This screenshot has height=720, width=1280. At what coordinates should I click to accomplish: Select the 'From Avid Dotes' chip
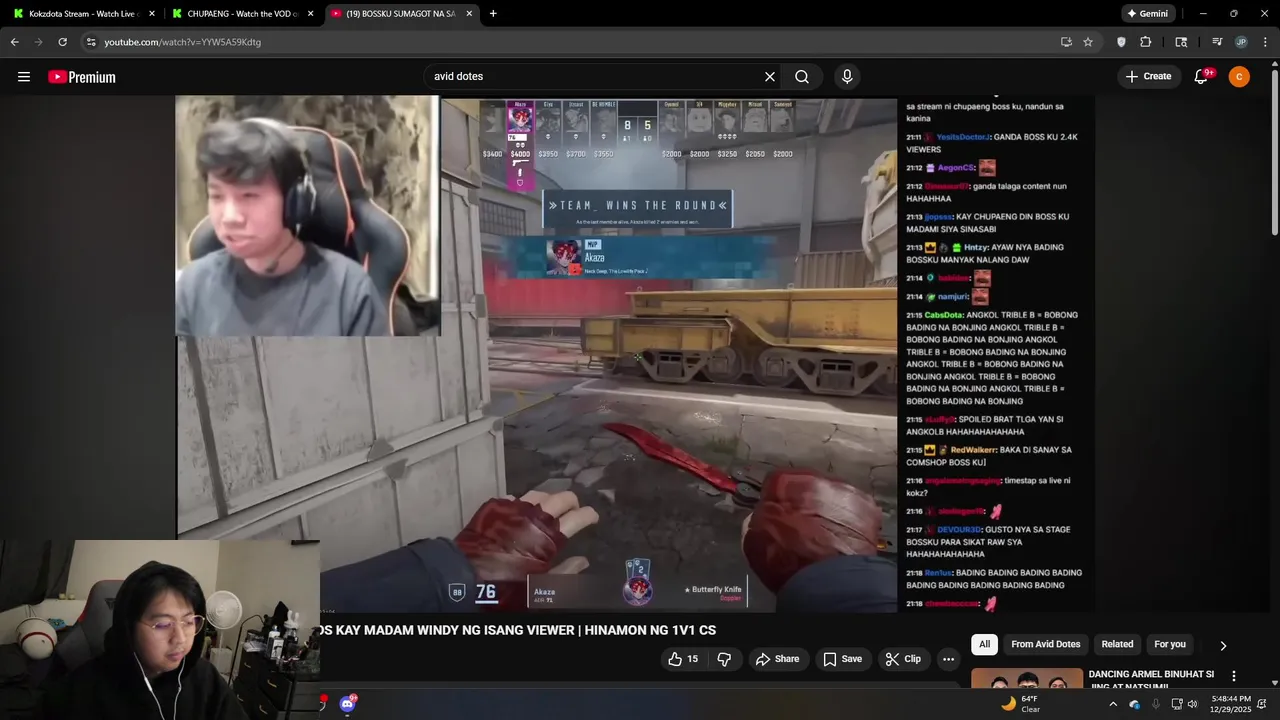click(x=1046, y=645)
